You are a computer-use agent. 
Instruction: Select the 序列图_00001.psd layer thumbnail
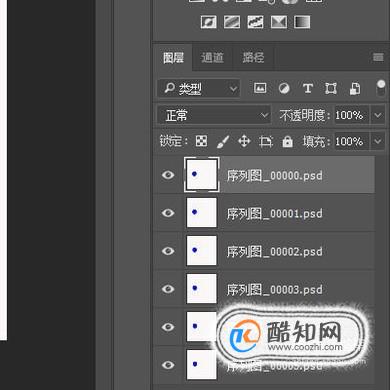[201, 213]
